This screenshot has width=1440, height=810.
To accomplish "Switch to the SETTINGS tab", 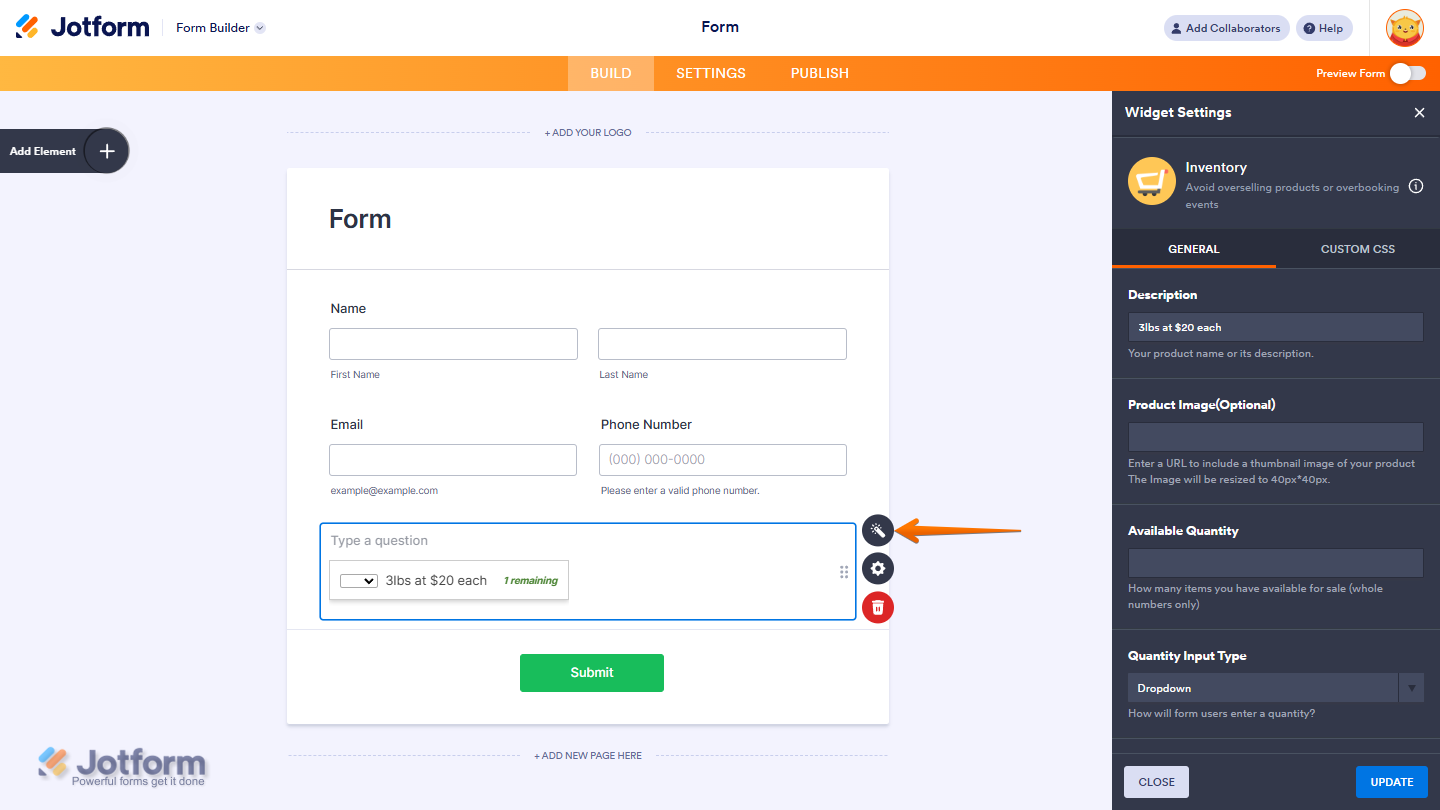I will tap(710, 73).
